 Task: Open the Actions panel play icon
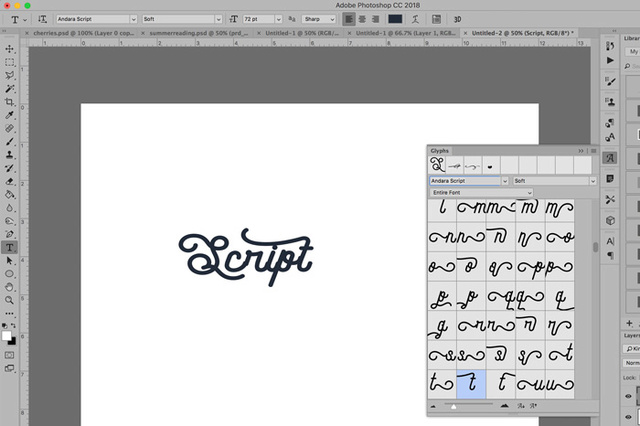point(610,60)
